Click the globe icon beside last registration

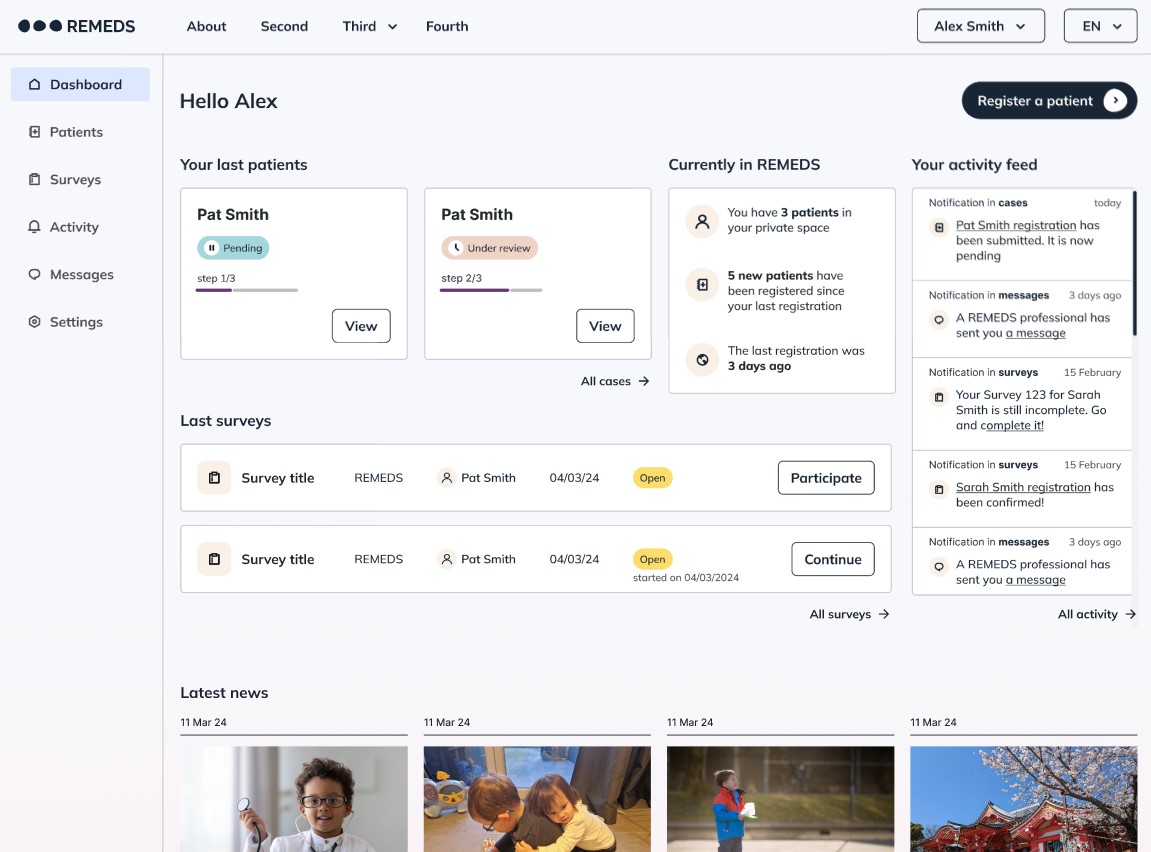702,359
